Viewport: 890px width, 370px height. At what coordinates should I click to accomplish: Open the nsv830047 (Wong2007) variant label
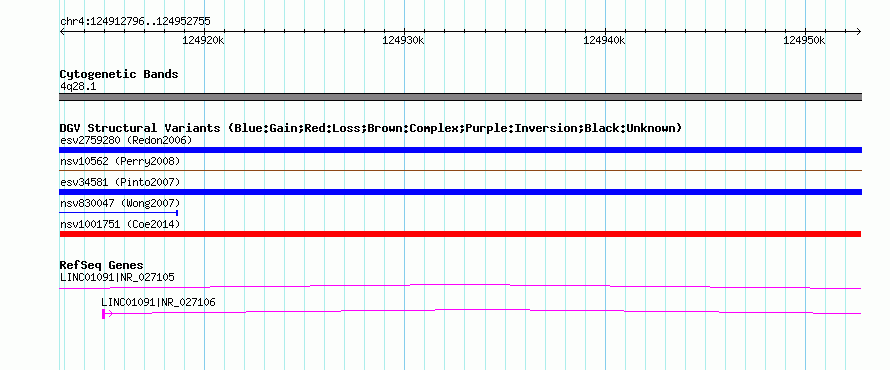point(120,203)
